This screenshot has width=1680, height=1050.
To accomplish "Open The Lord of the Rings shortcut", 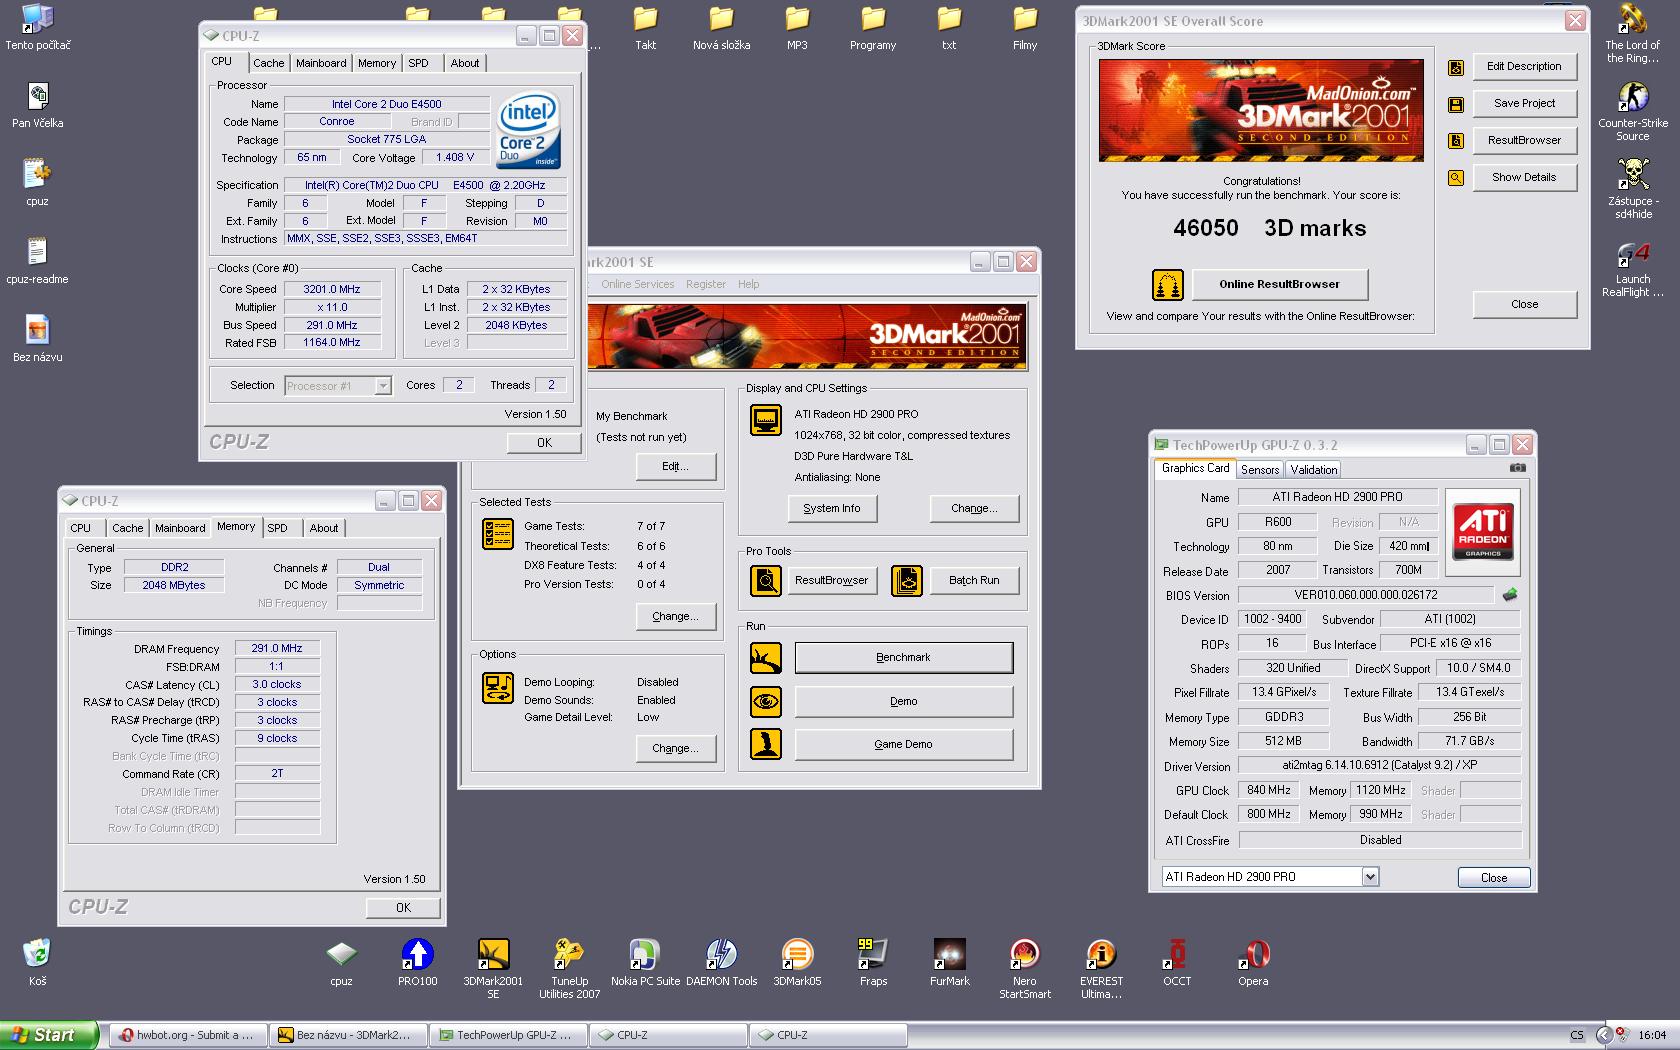I will tap(1633, 33).
